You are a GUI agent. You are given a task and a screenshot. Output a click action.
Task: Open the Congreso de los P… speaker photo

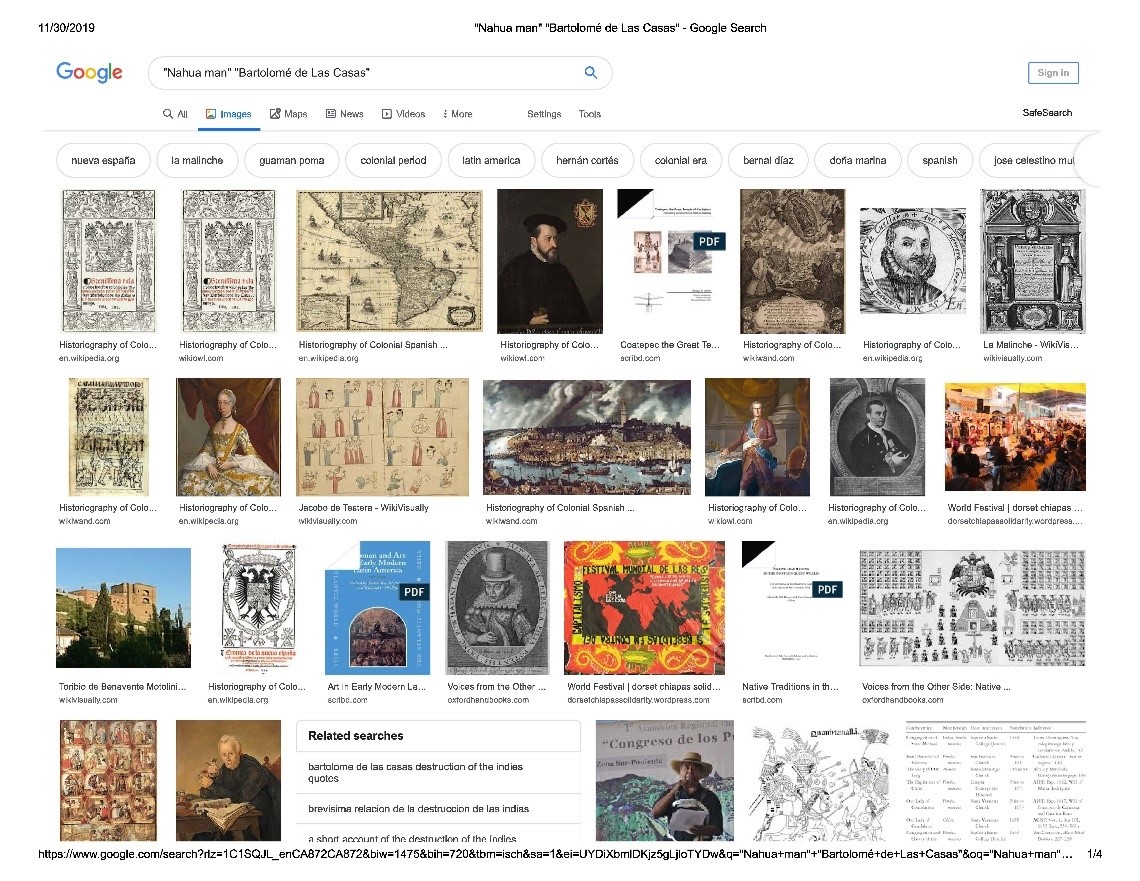pos(665,781)
